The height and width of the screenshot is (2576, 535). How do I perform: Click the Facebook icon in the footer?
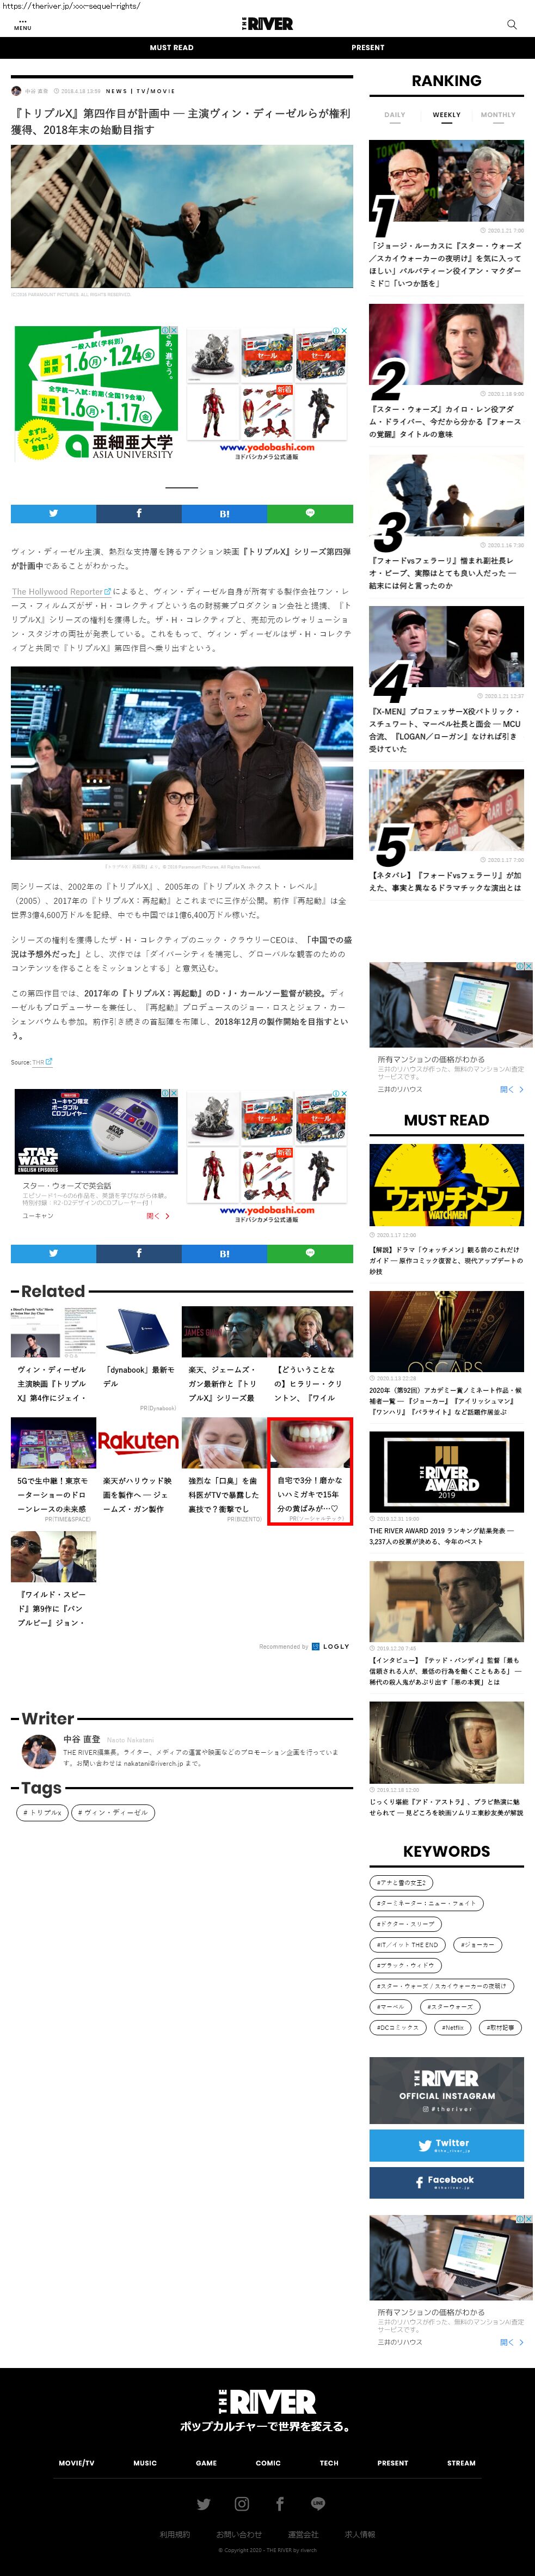coord(280,2503)
